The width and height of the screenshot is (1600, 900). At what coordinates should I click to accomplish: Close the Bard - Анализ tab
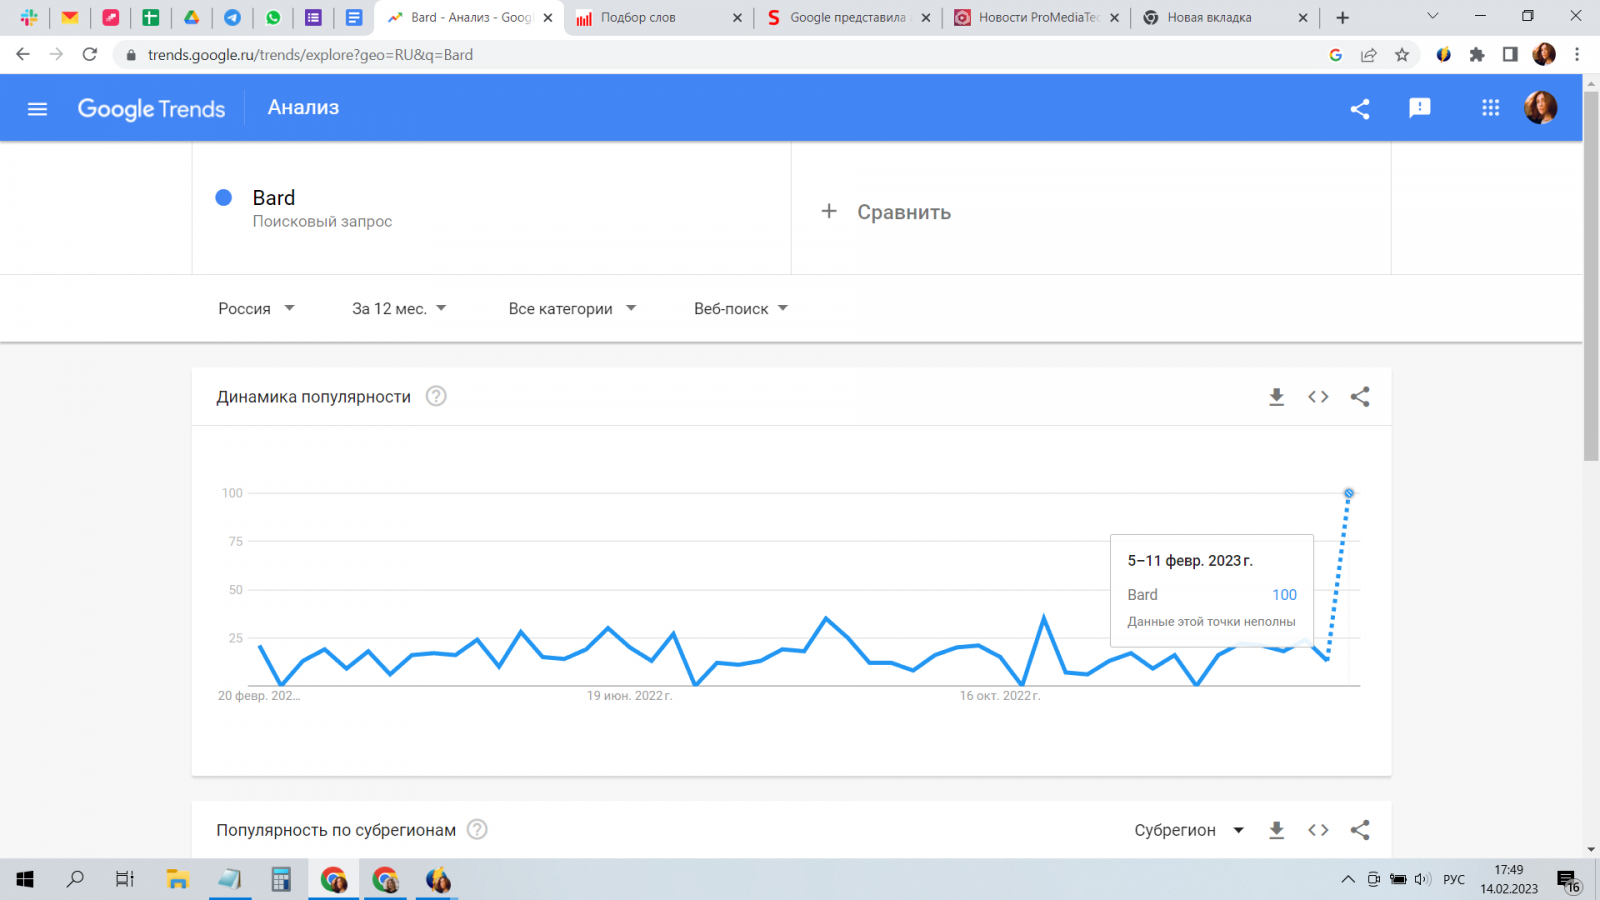548,17
